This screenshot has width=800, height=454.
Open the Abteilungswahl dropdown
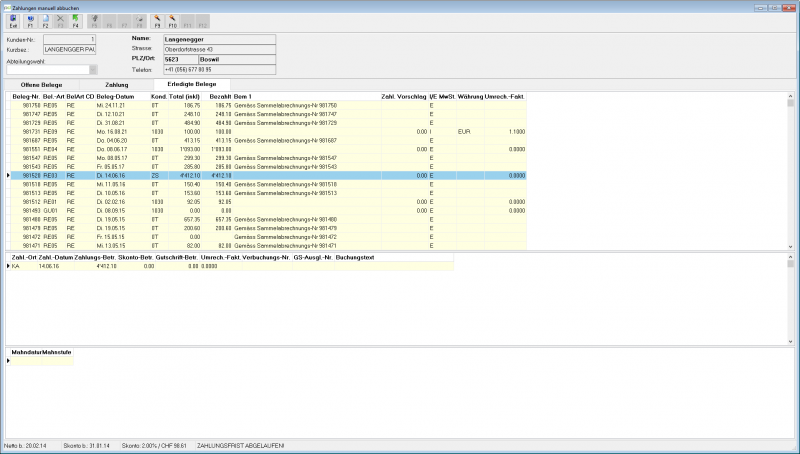point(93,69)
